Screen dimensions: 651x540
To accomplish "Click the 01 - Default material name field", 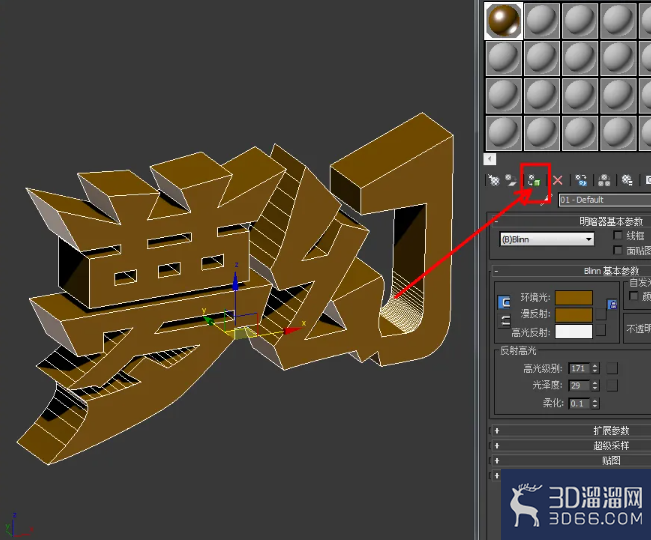I will click(x=605, y=200).
